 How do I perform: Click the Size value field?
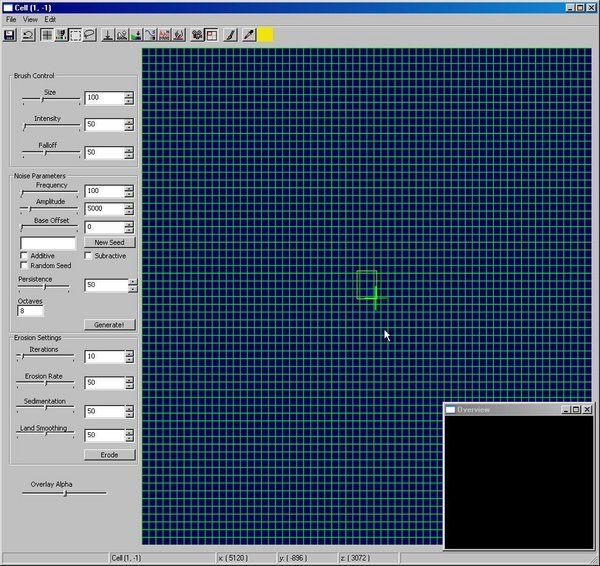click(104, 98)
